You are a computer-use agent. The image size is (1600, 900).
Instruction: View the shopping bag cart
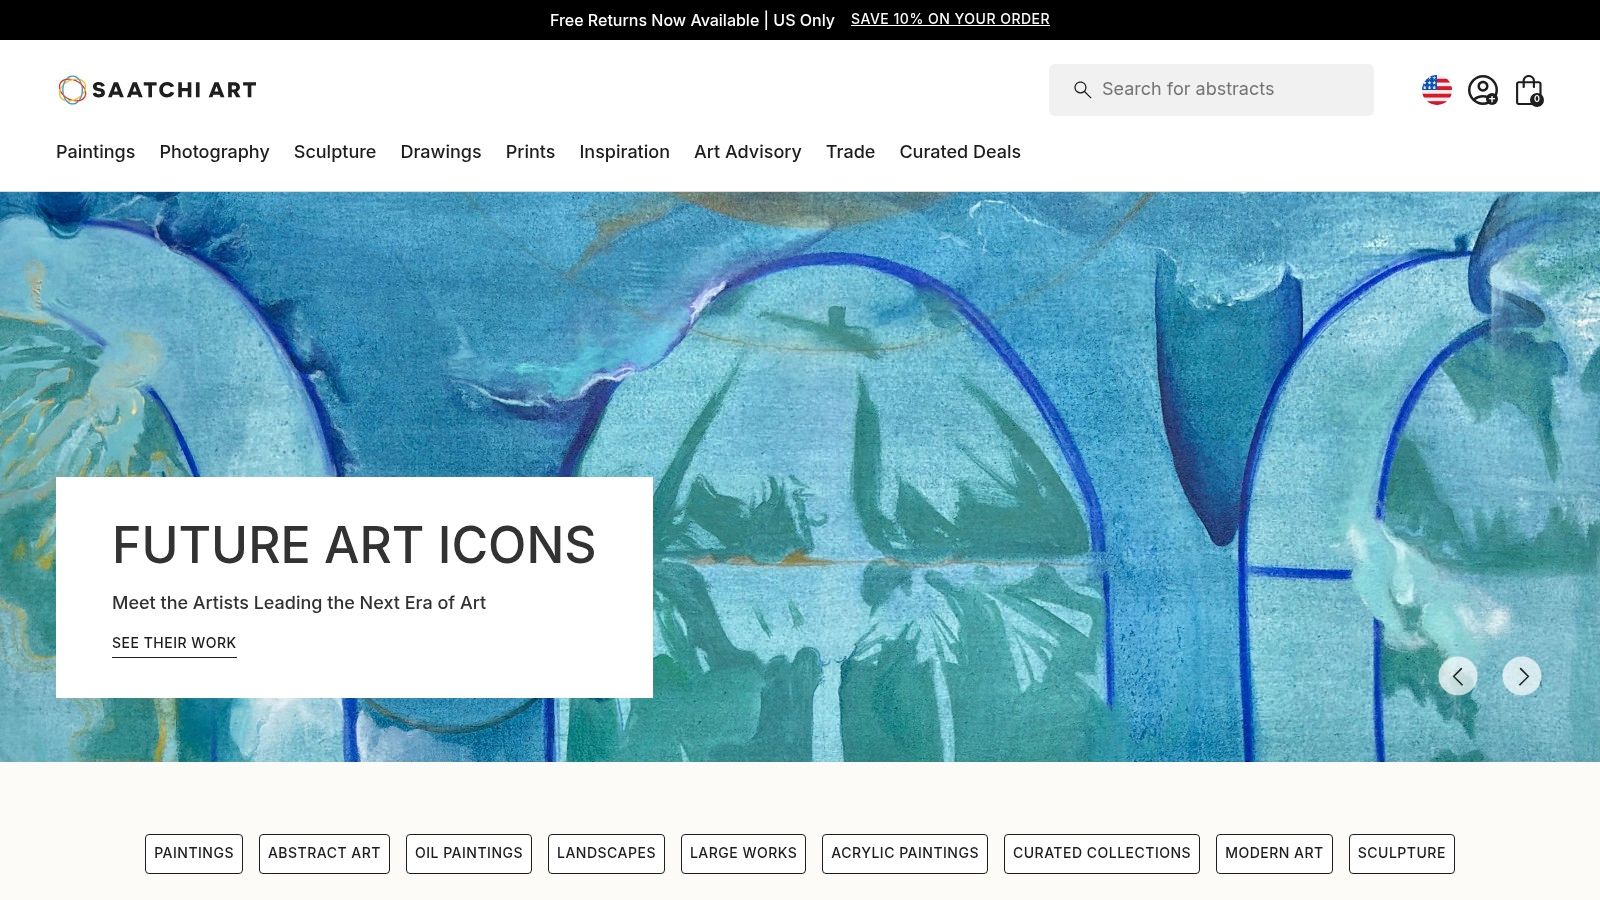coord(1529,90)
